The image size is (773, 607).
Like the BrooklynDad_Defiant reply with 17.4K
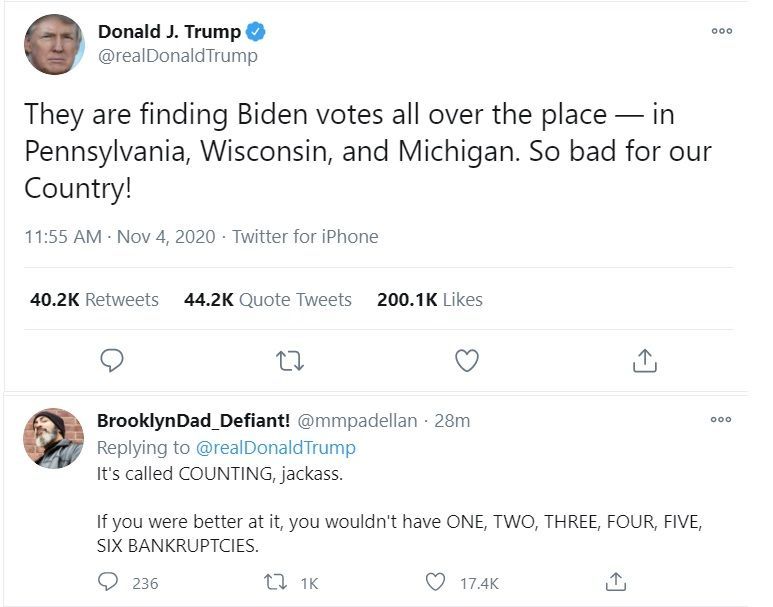click(435, 582)
